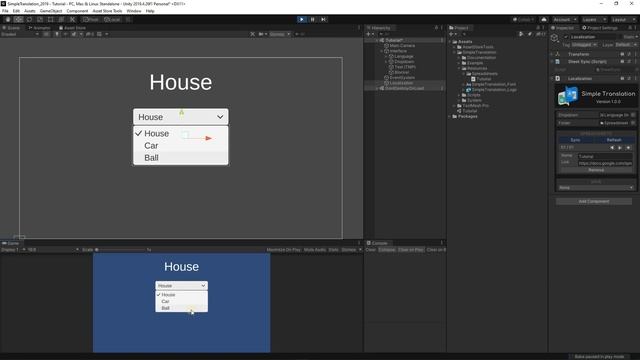The height and width of the screenshot is (360, 640).
Task: Open the Console tab
Action: click(377, 243)
